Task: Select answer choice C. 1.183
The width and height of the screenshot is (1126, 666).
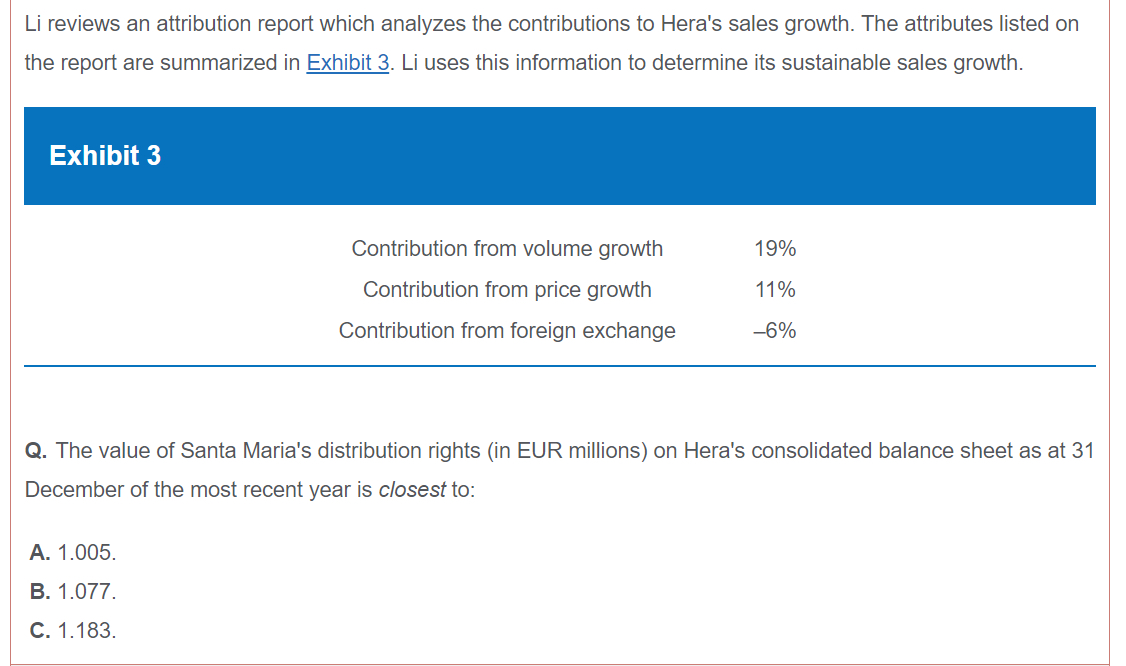Action: pos(73,630)
